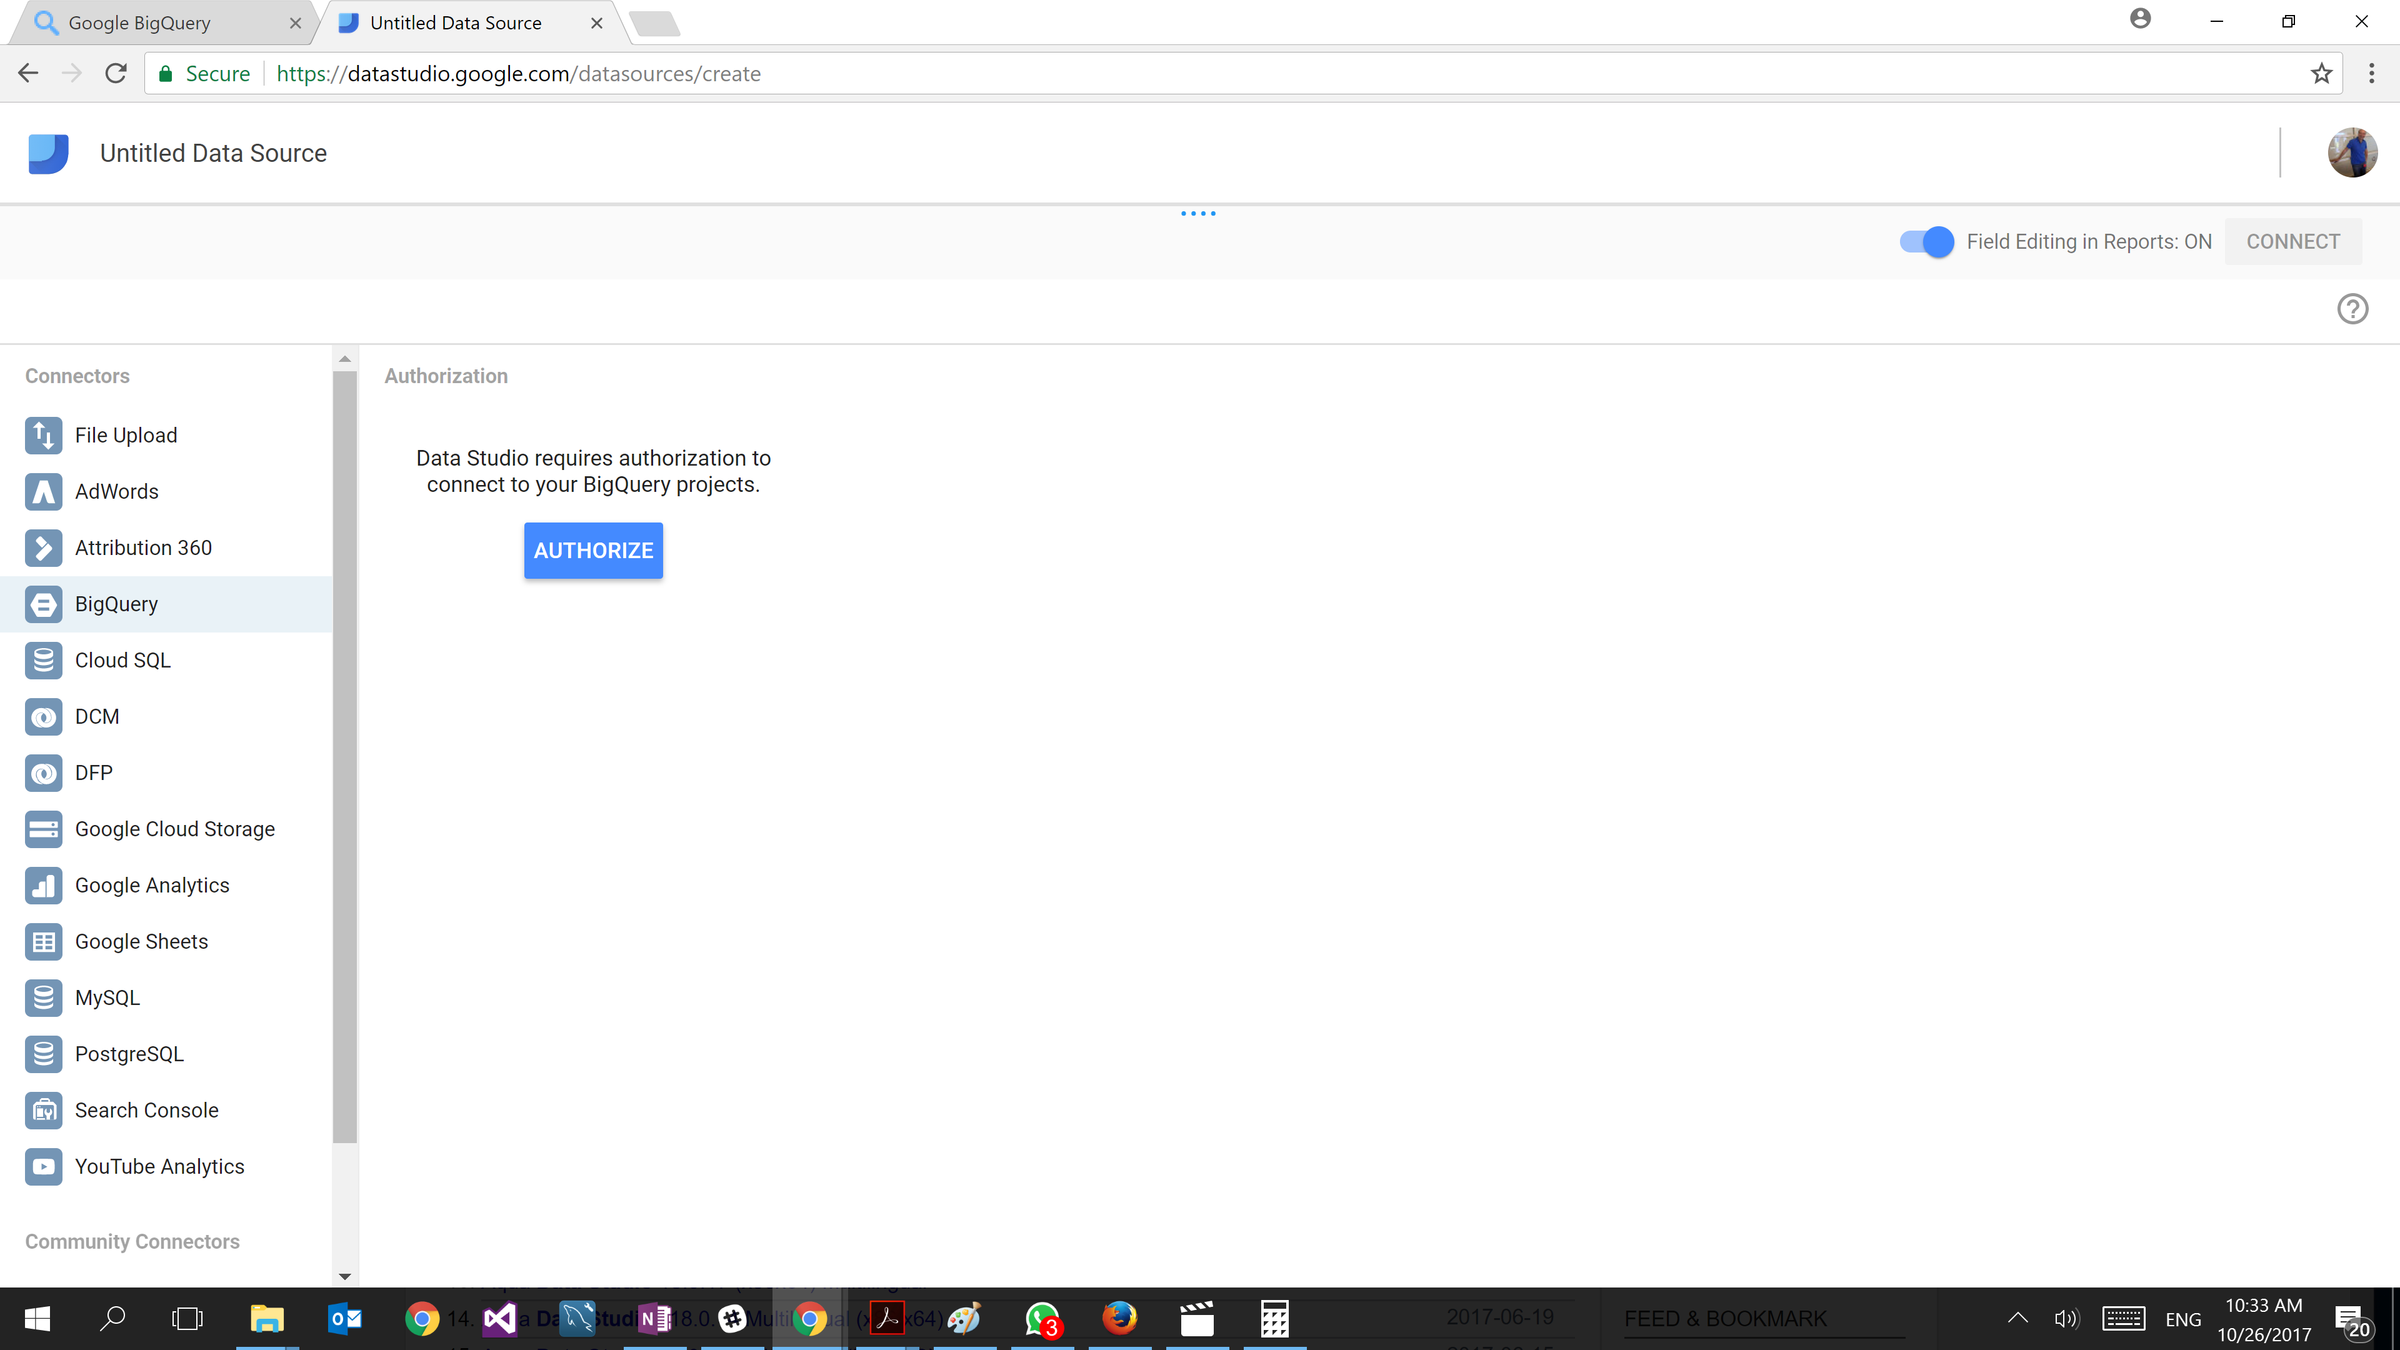Select the File Upload connector icon
Image resolution: width=2400 pixels, height=1350 pixels.
point(43,435)
